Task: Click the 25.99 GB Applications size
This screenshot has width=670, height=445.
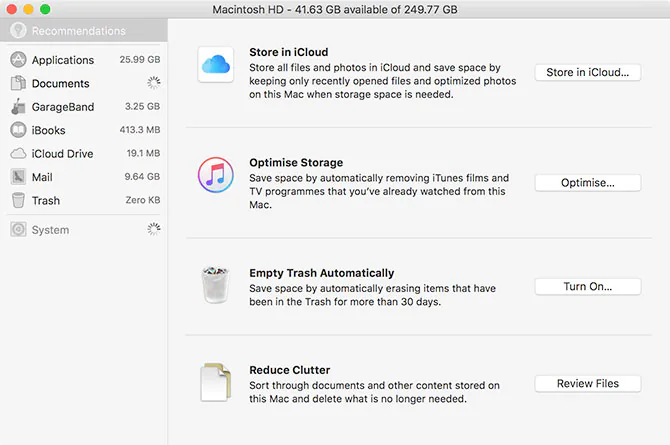Action: click(140, 59)
